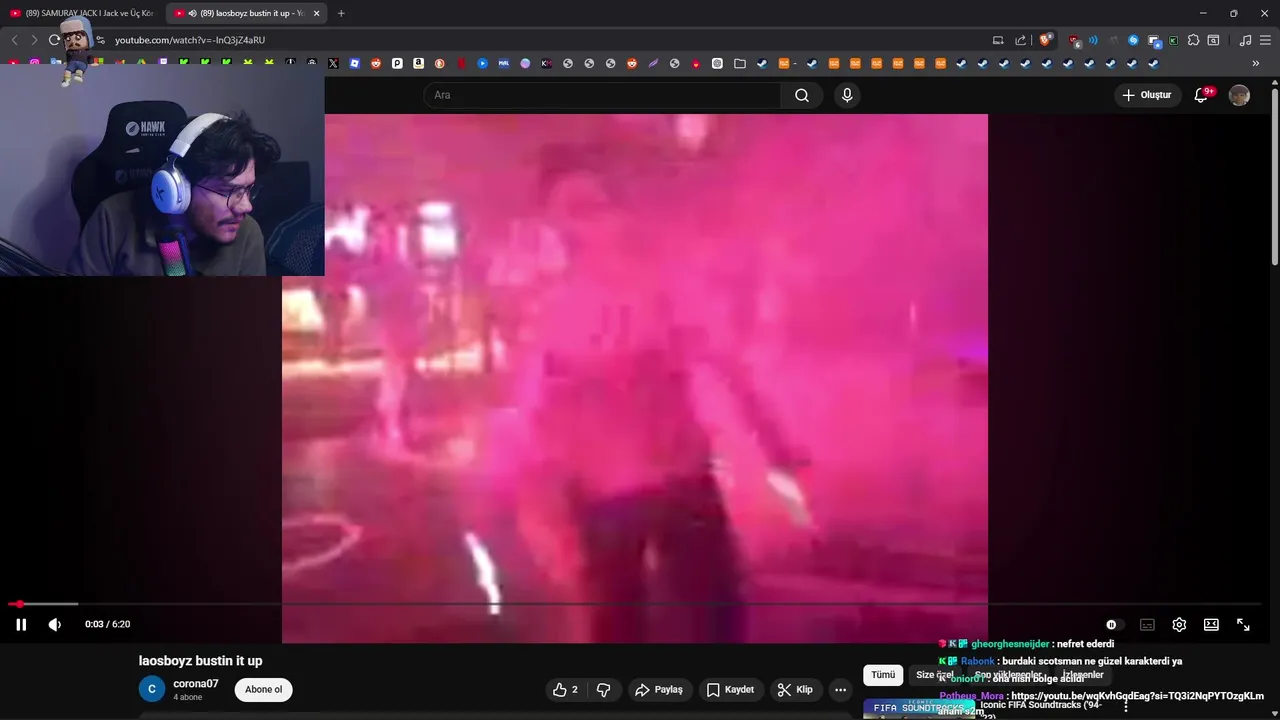The image size is (1280, 720).
Task: Open the youtu.be link in chat
Action: coord(1137,696)
